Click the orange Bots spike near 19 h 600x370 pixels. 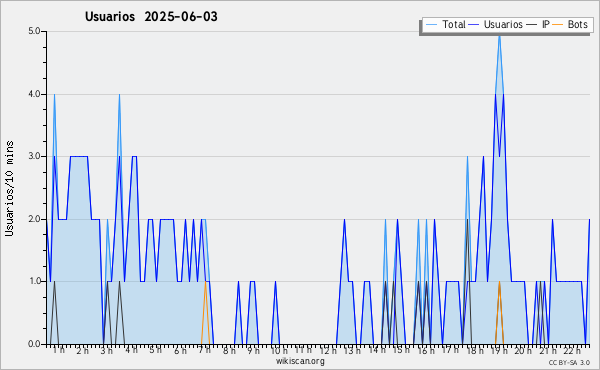499,312
